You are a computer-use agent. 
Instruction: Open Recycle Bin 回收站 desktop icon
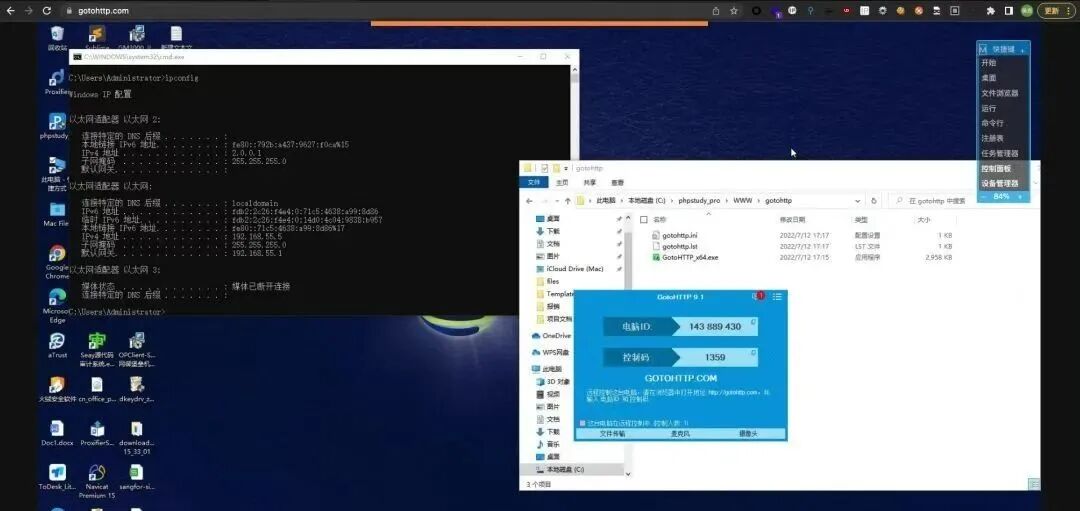[x=57, y=38]
